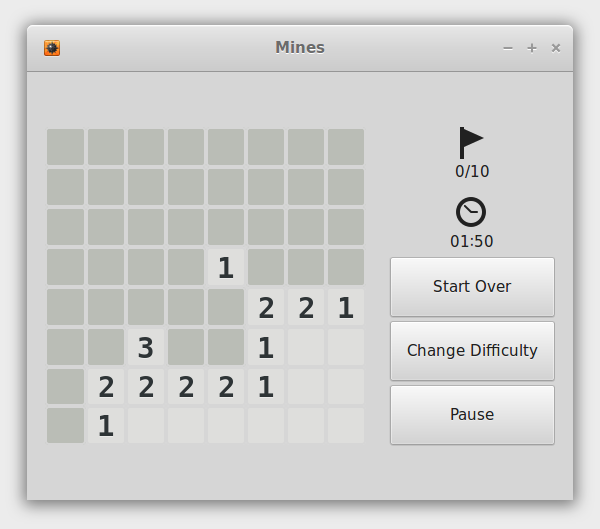Reveal covered tile directly right of the 3

click(186, 347)
